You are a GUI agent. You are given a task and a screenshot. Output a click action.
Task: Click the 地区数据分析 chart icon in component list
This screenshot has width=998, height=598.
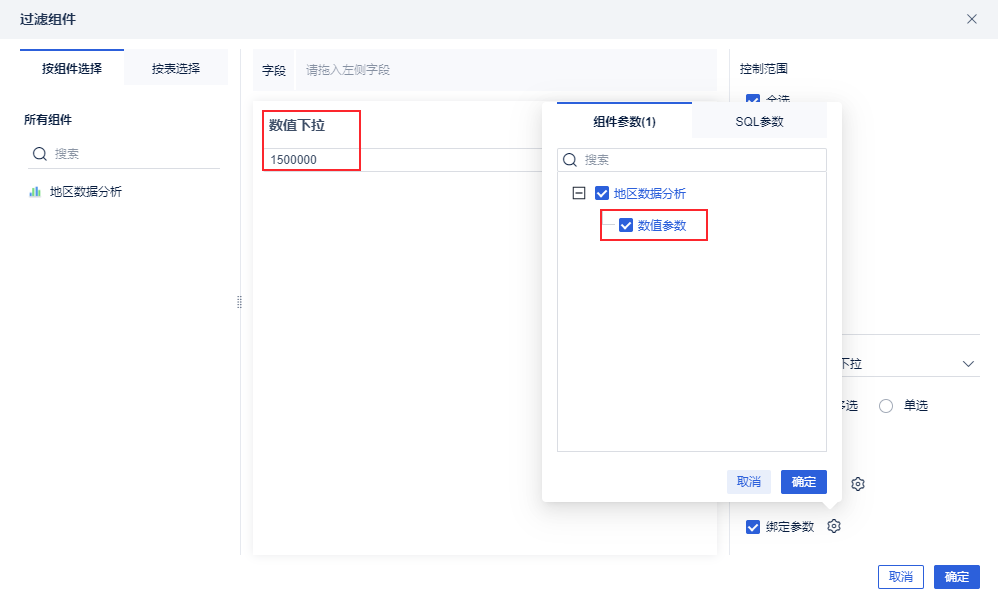35,192
